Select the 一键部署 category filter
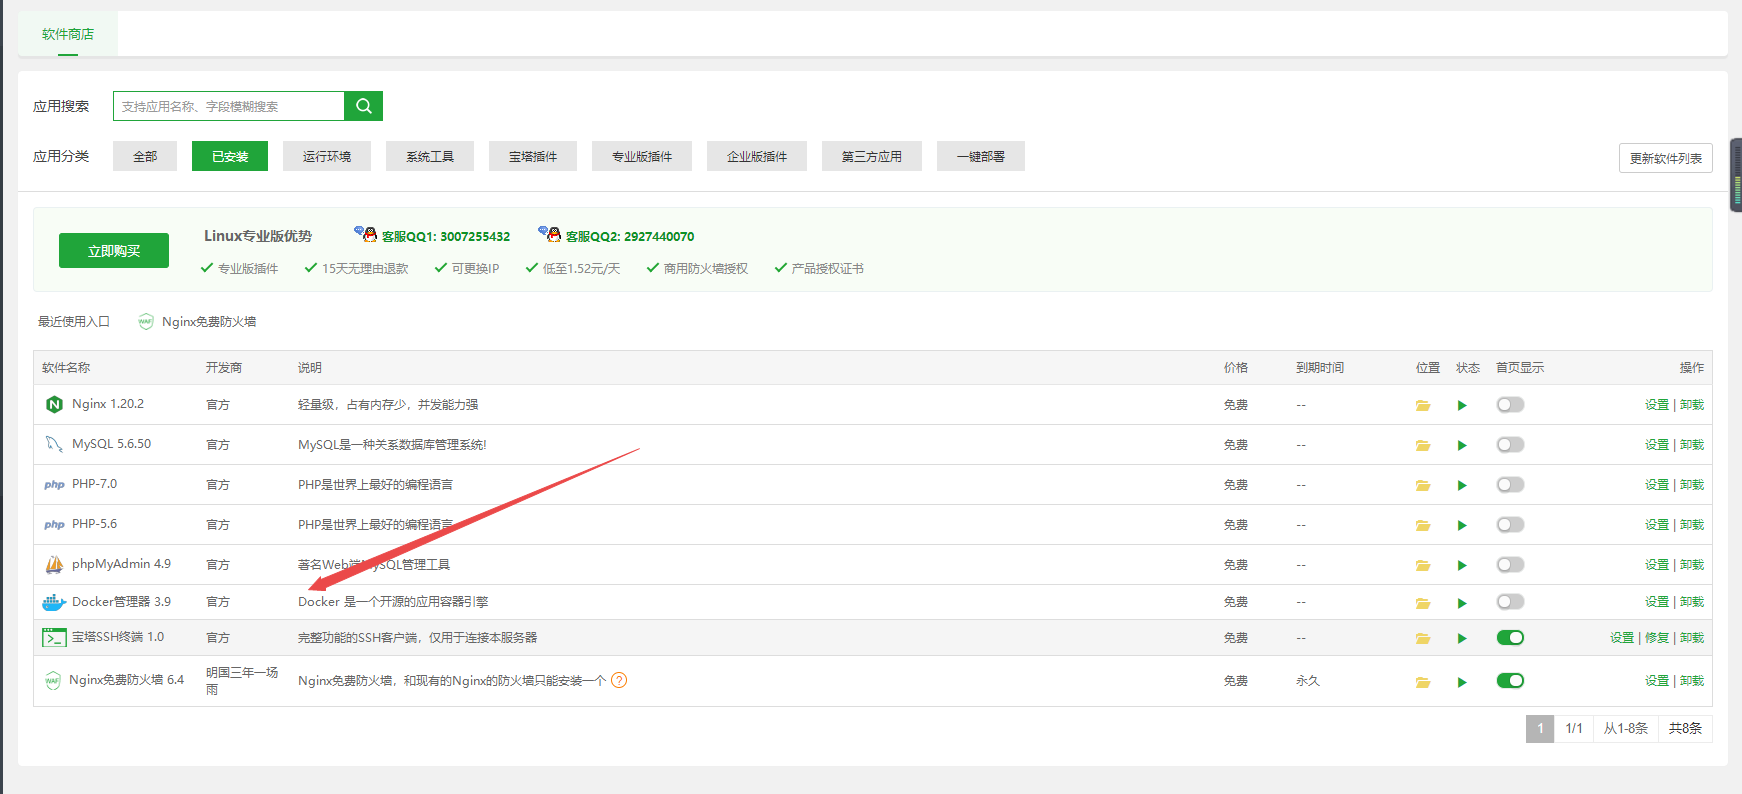 [981, 156]
